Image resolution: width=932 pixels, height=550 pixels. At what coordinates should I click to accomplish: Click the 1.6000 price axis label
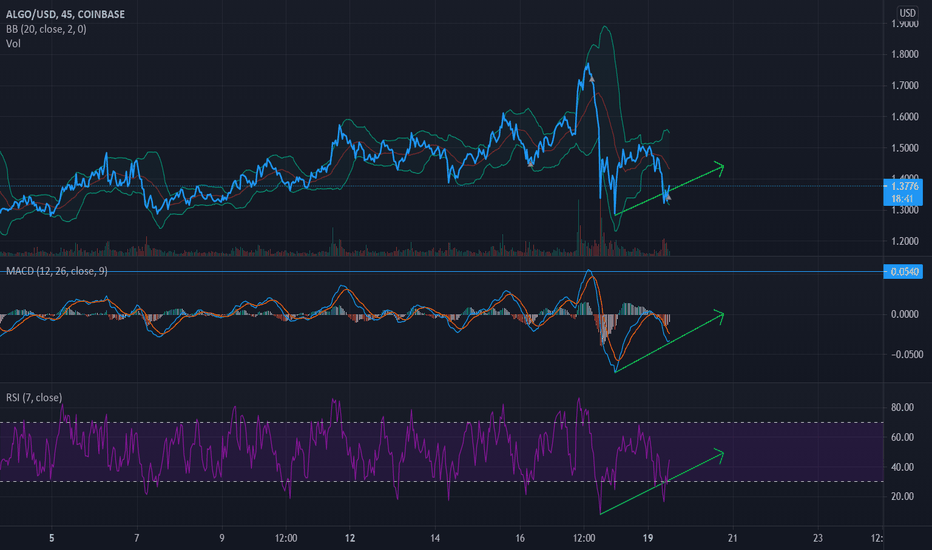pyautogui.click(x=905, y=117)
